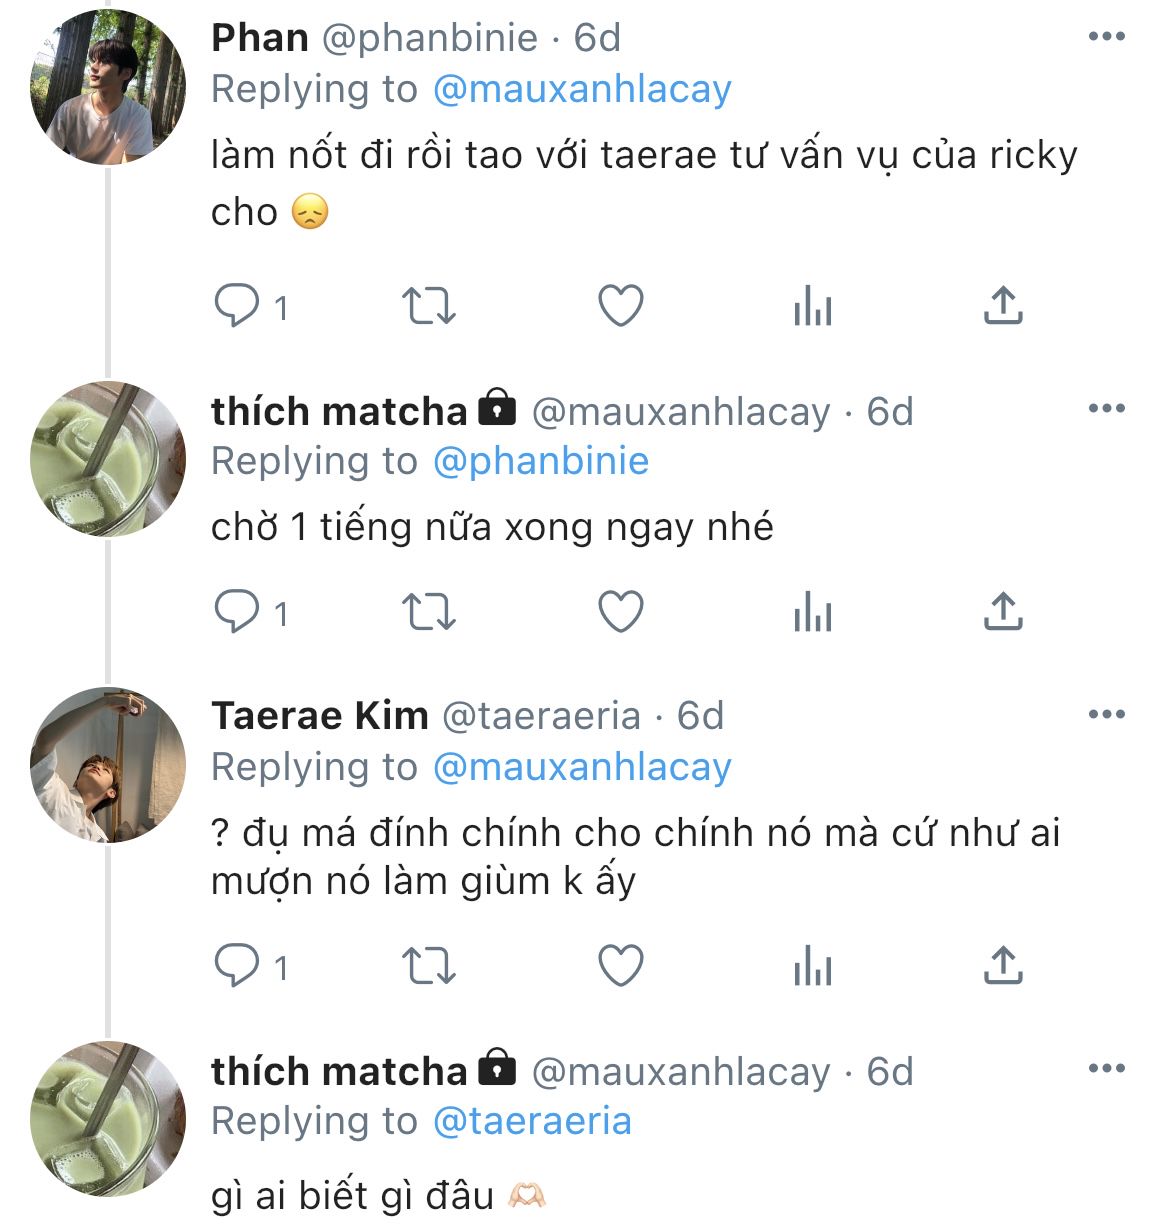This screenshot has width=1170, height=1224.
Task: View analytics for Phan's tweet
Action: pos(812,306)
